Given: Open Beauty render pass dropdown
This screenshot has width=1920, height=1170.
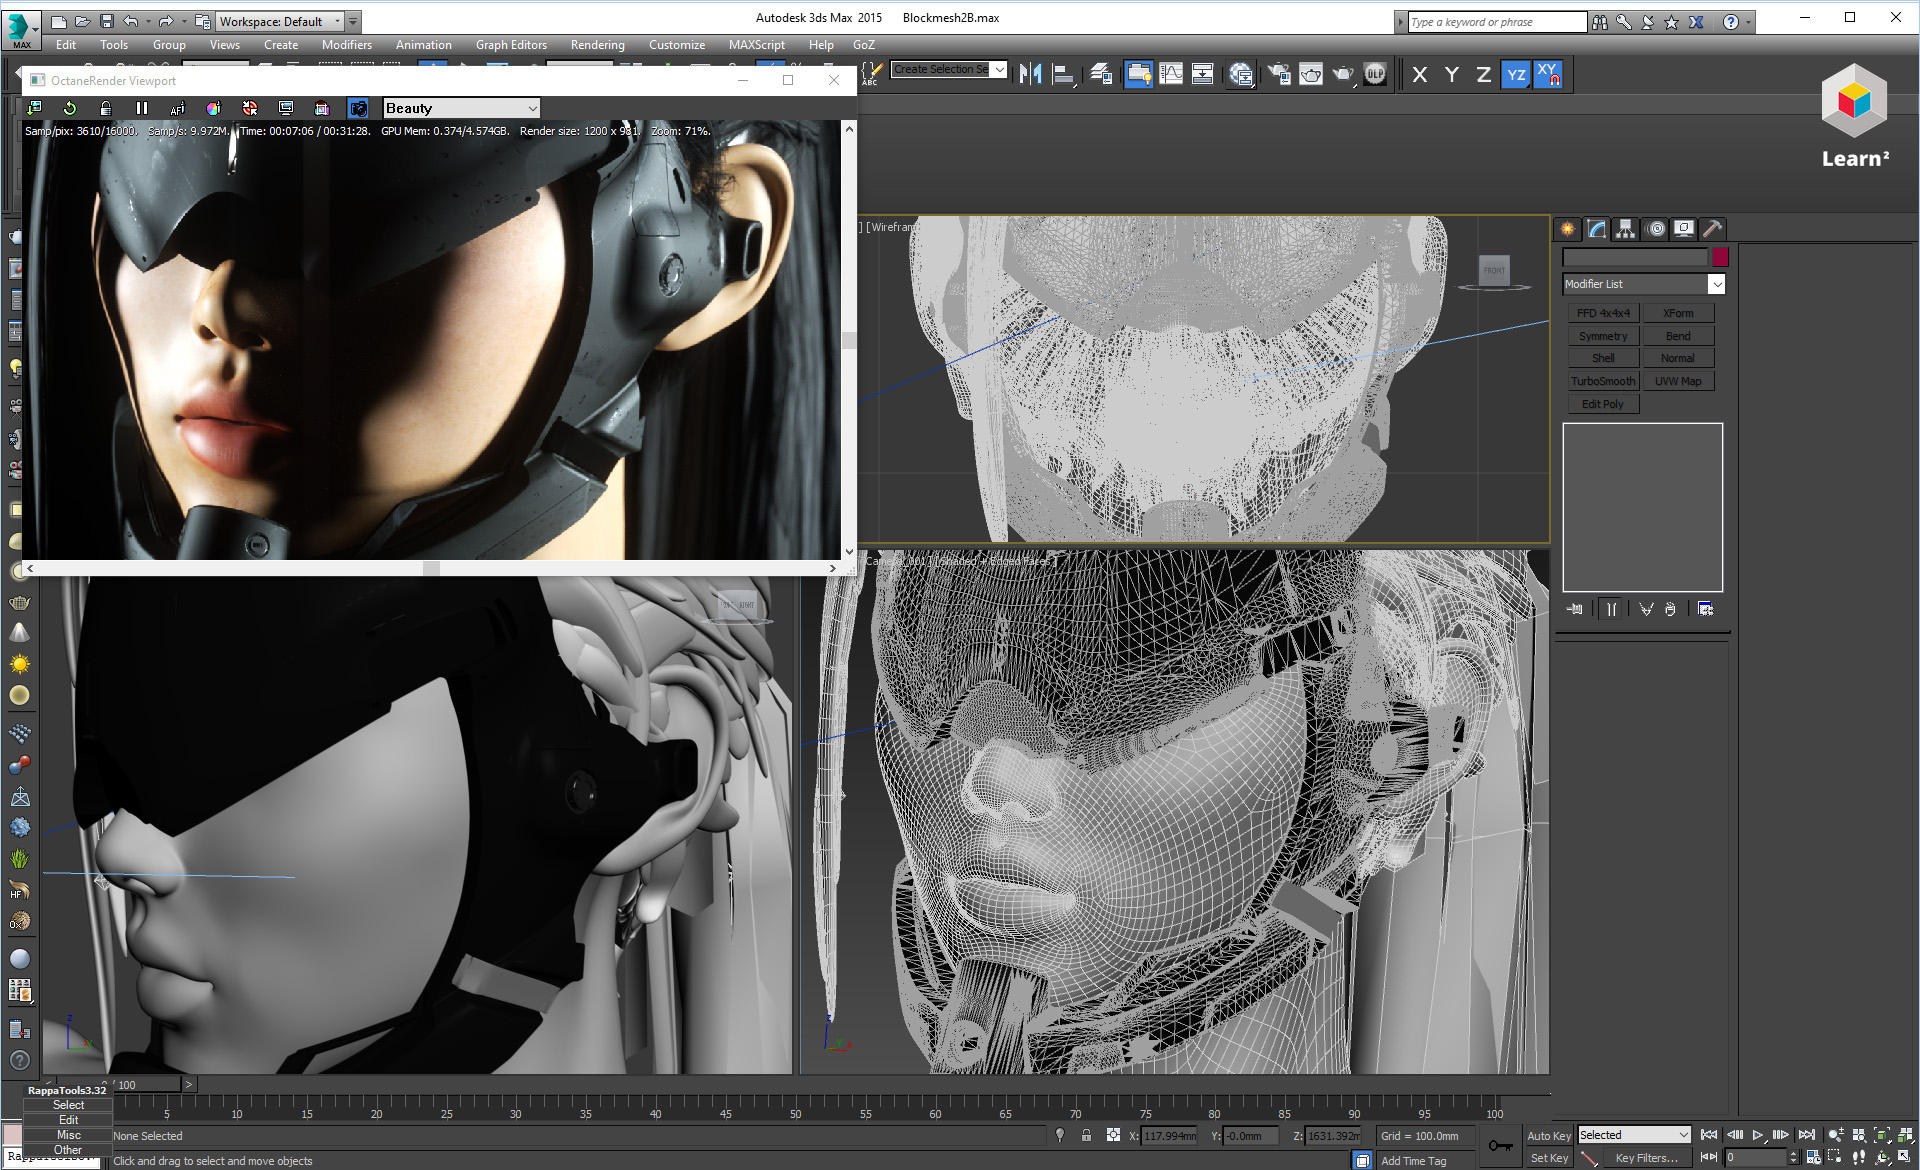Looking at the screenshot, I should [462, 108].
